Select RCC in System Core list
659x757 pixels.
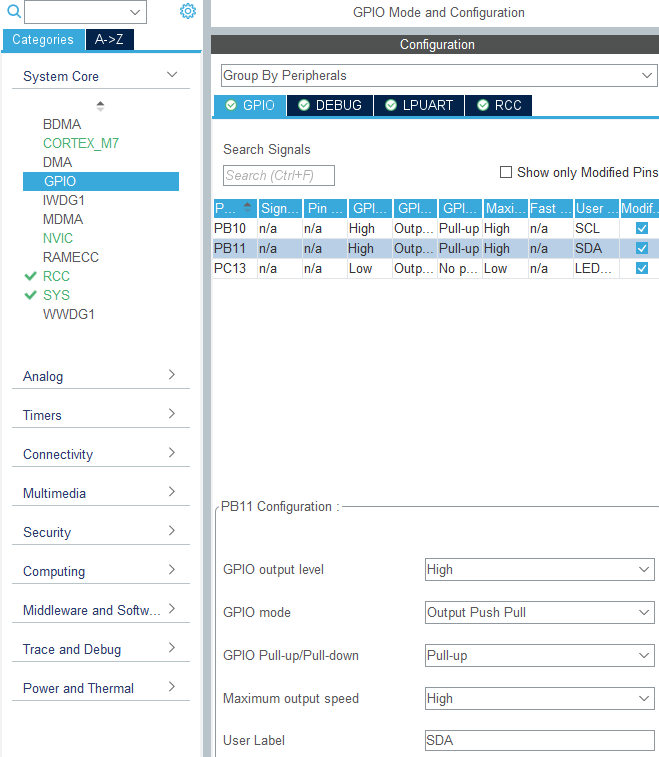pos(56,276)
